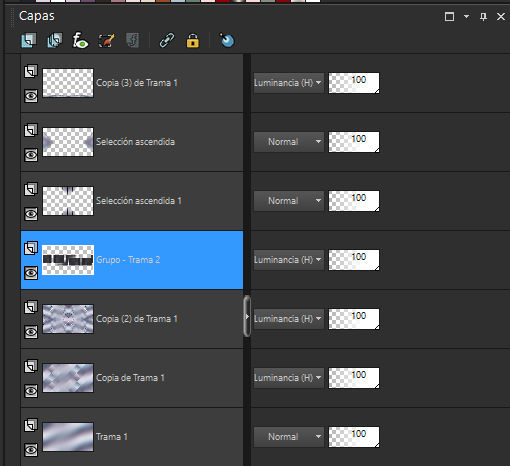
Task: Click the Duplicate Layer toolbar icon
Action: (x=54, y=41)
